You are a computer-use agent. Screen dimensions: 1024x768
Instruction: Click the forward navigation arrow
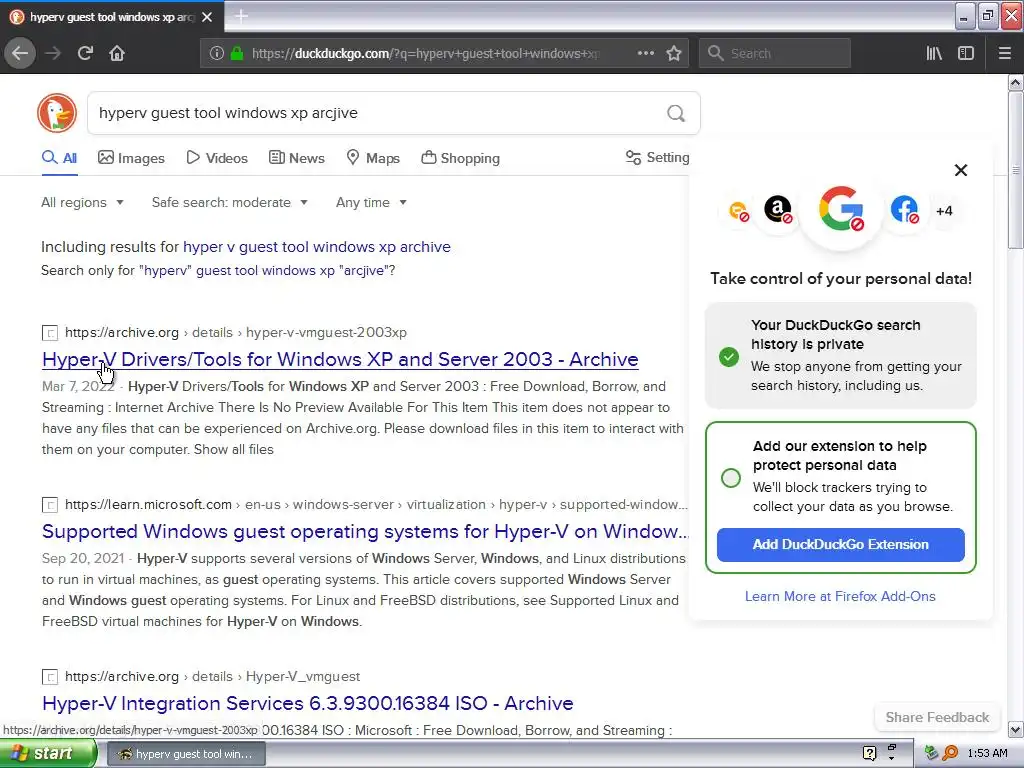[53, 53]
